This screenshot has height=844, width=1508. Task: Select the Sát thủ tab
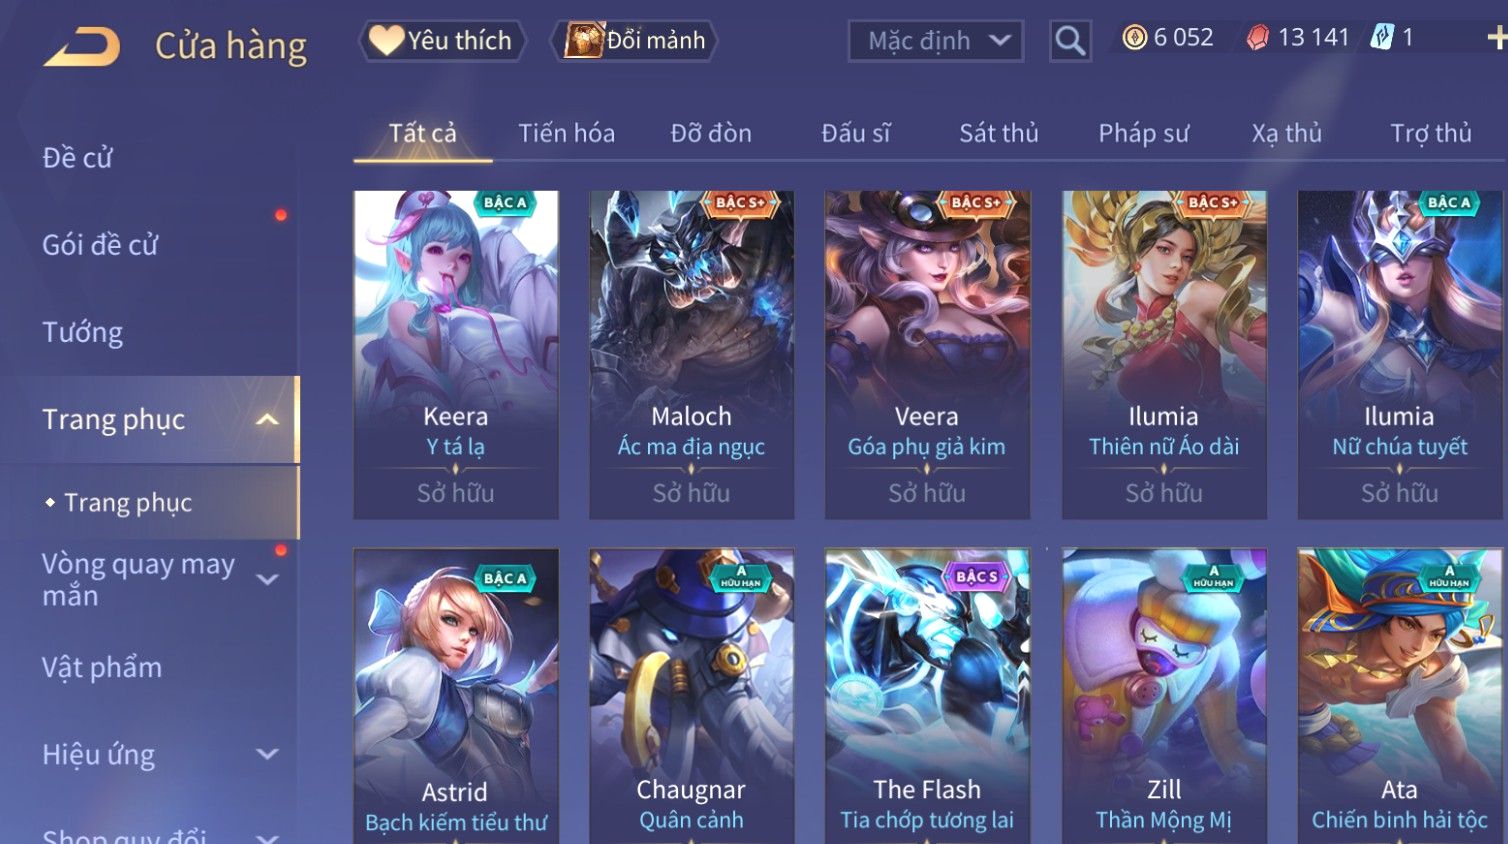(998, 133)
